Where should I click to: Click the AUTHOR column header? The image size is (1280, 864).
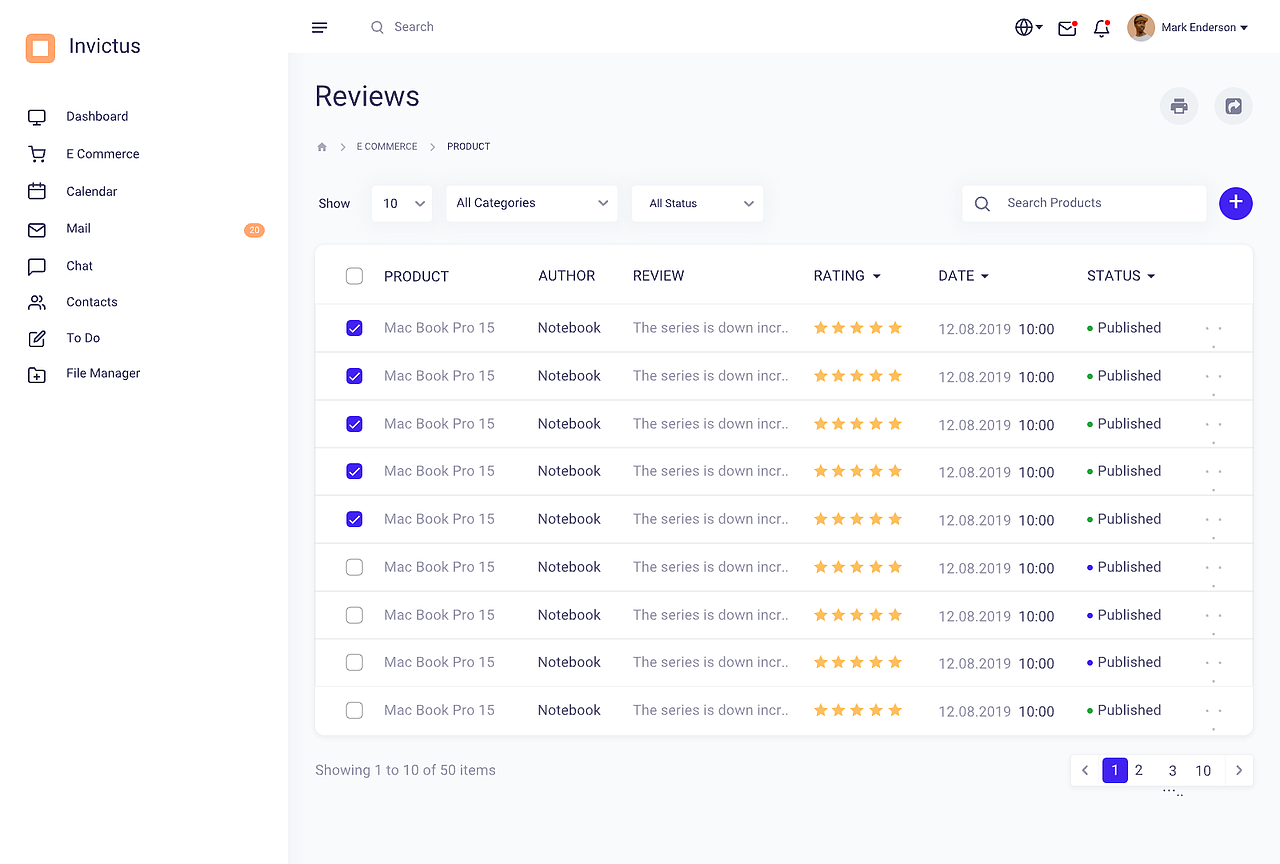(567, 276)
